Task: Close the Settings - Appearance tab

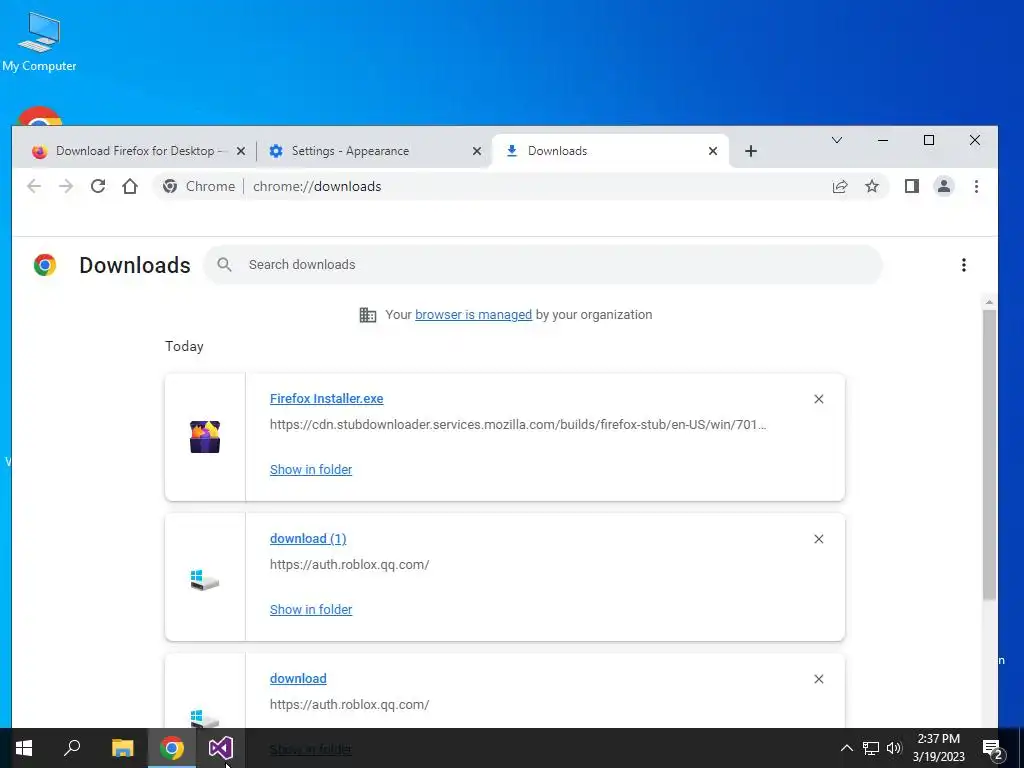Action: point(477,151)
